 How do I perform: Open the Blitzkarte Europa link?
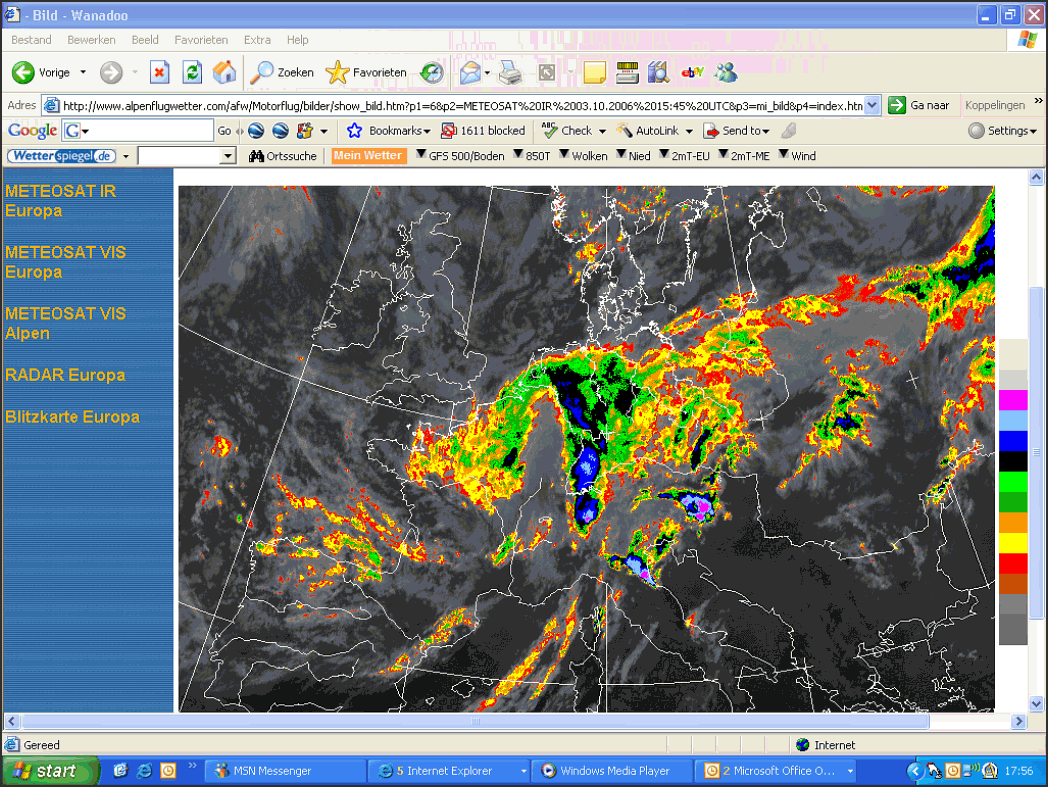click(72, 417)
